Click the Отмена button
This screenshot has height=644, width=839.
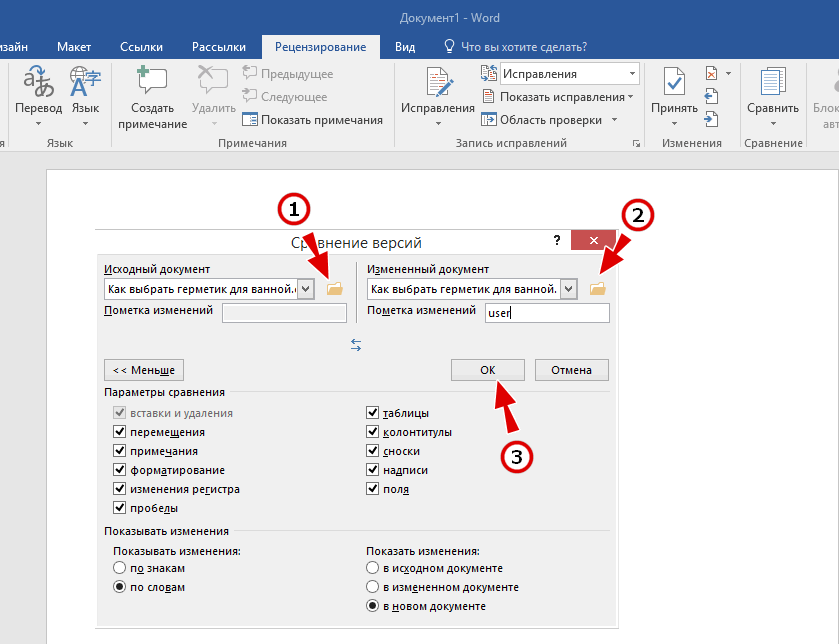pyautogui.click(x=571, y=370)
